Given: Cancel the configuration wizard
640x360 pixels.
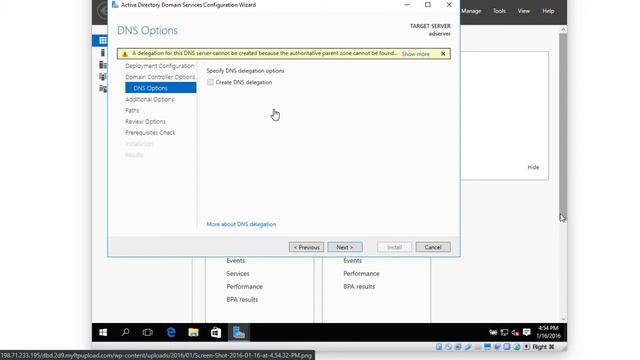Looking at the screenshot, I should pyautogui.click(x=433, y=247).
